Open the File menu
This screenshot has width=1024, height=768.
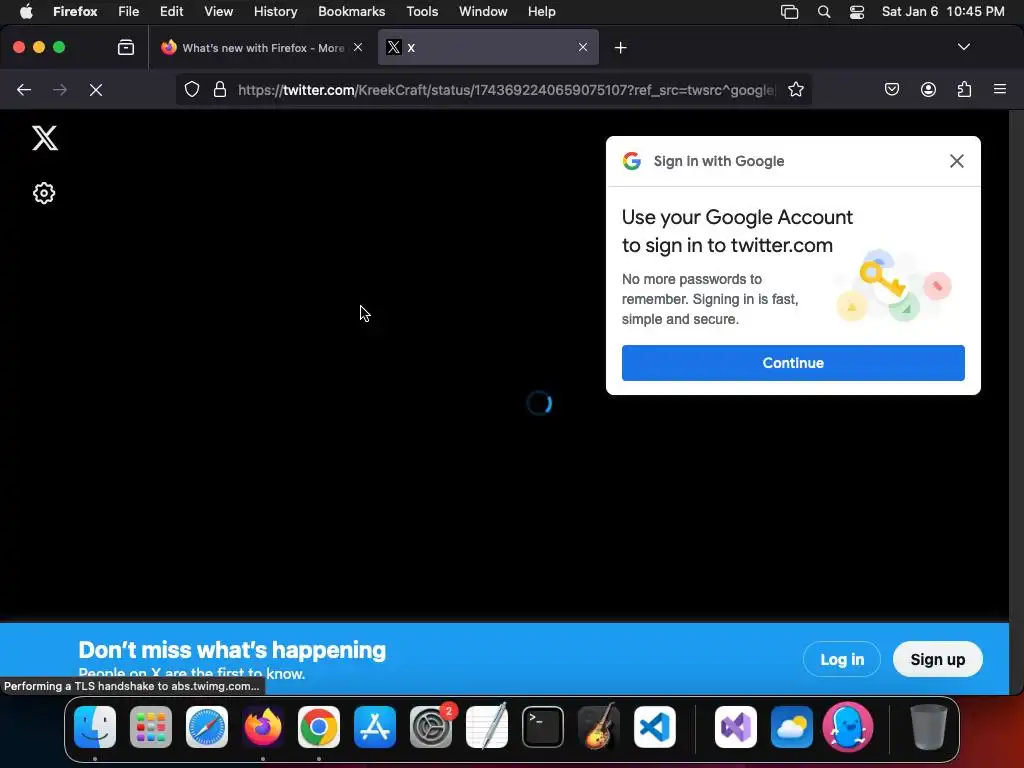click(129, 12)
